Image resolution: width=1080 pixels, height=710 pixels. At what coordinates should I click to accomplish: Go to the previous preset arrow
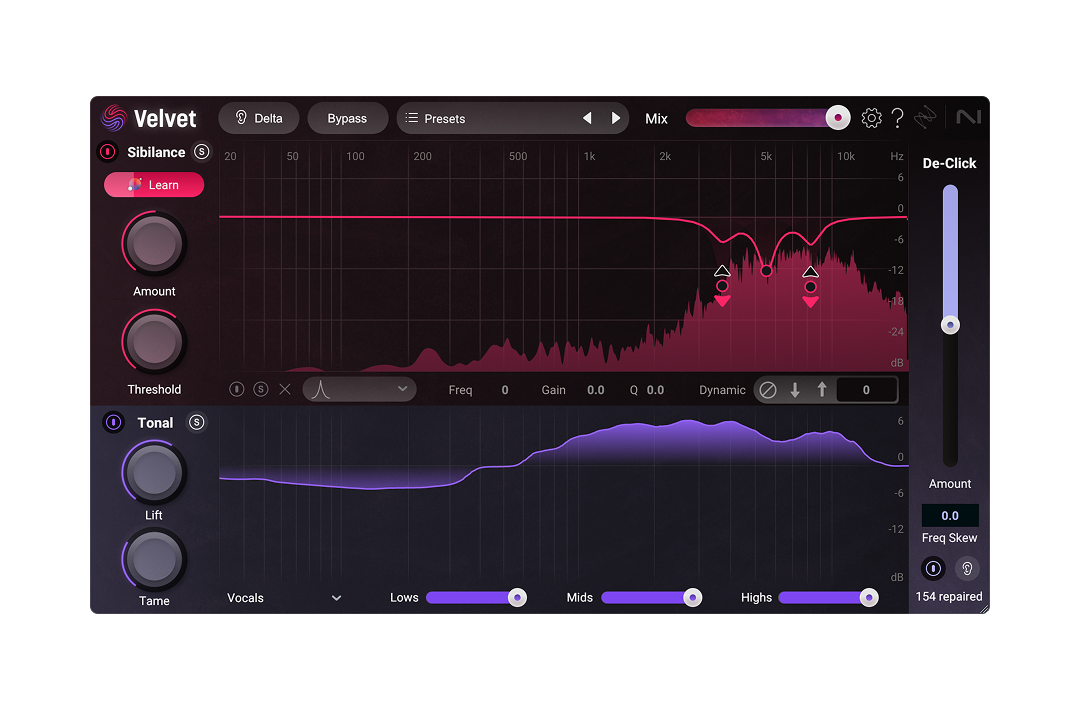587,118
